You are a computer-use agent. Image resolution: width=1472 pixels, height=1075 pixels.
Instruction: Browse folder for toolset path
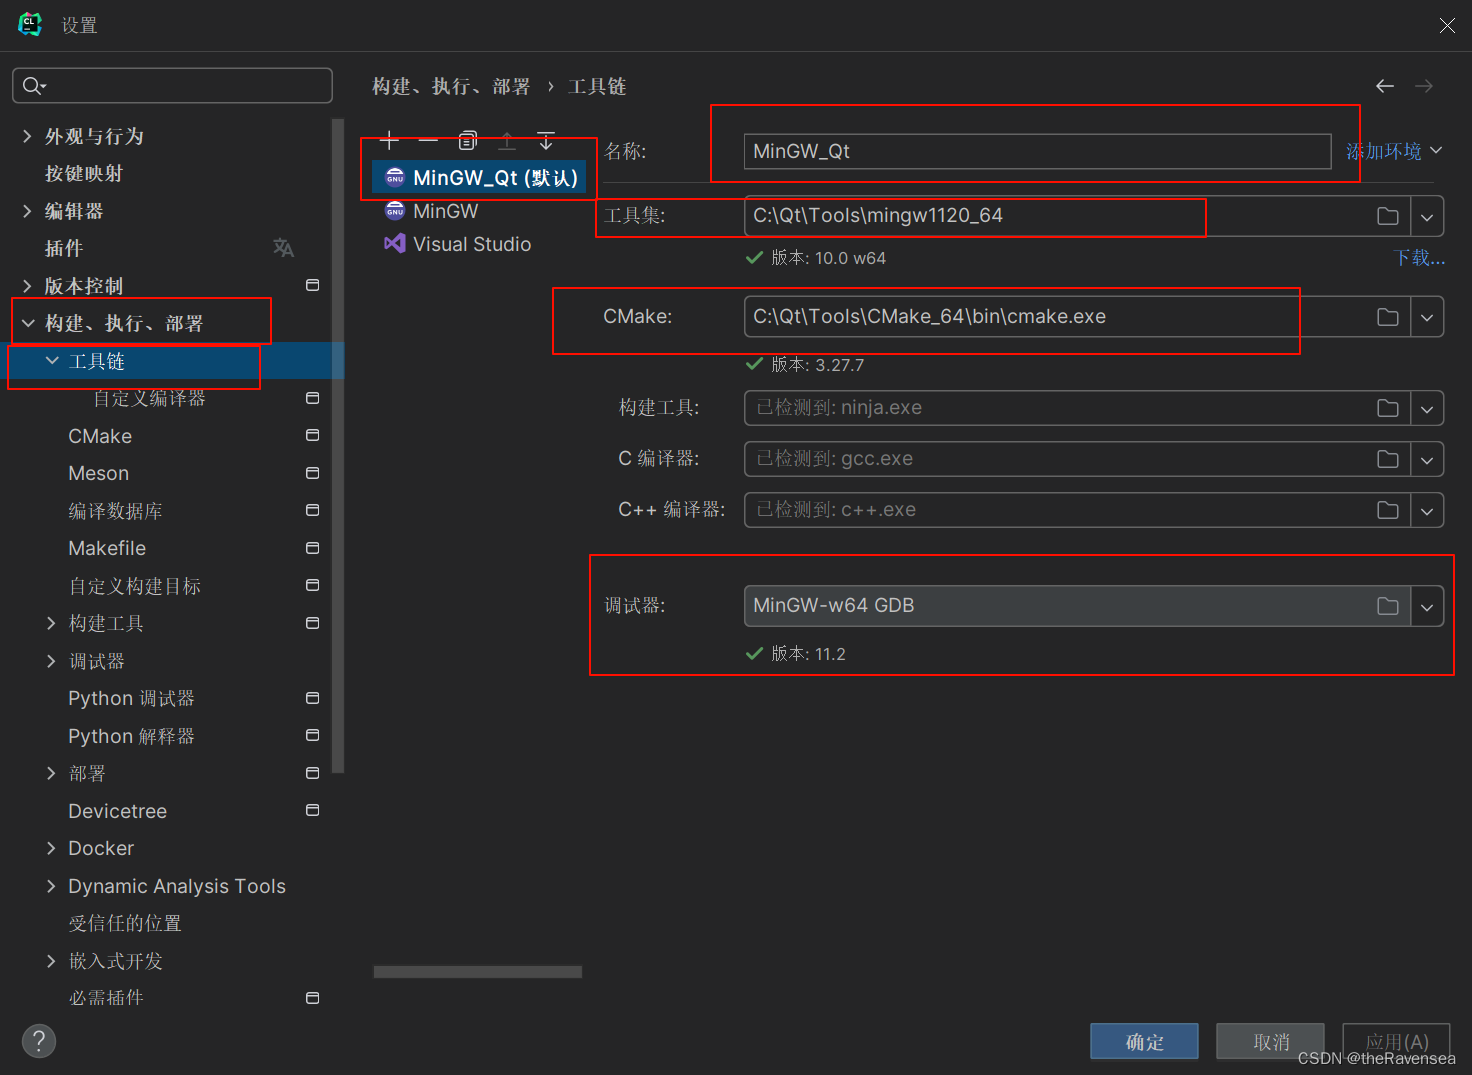(x=1388, y=216)
